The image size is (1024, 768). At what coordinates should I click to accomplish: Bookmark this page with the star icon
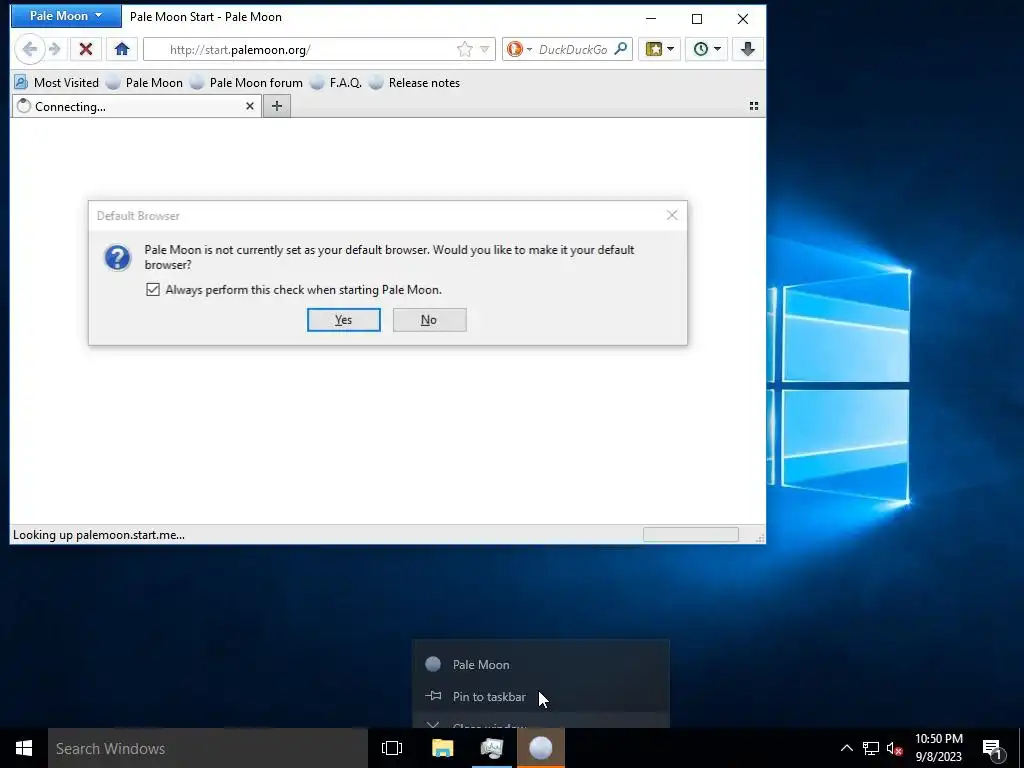tap(464, 50)
